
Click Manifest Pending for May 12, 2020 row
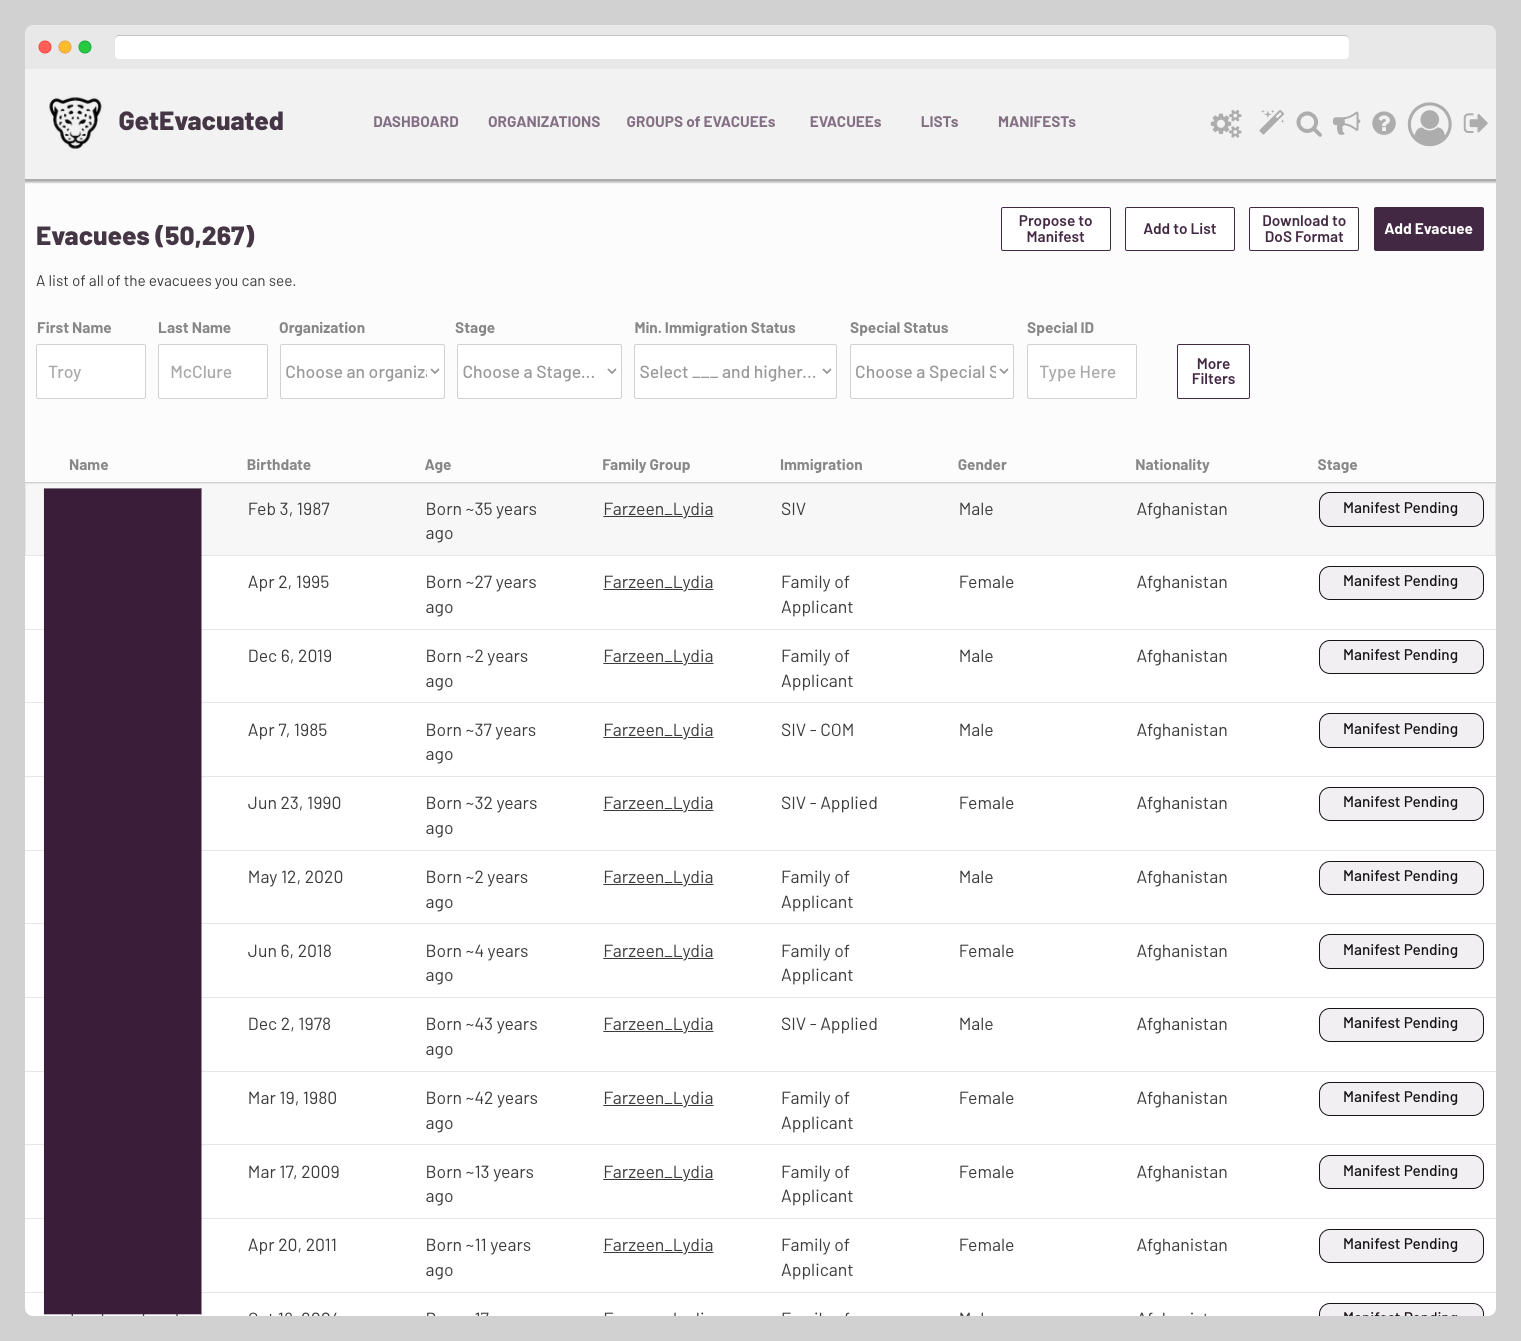[1401, 877]
